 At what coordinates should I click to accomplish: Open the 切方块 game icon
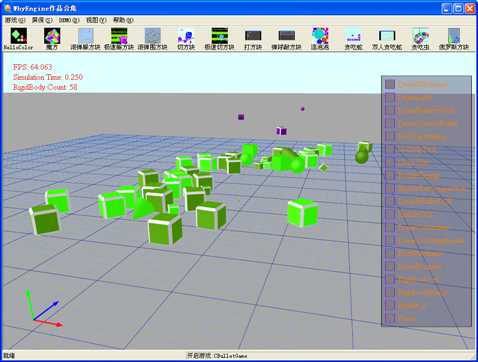tap(186, 36)
